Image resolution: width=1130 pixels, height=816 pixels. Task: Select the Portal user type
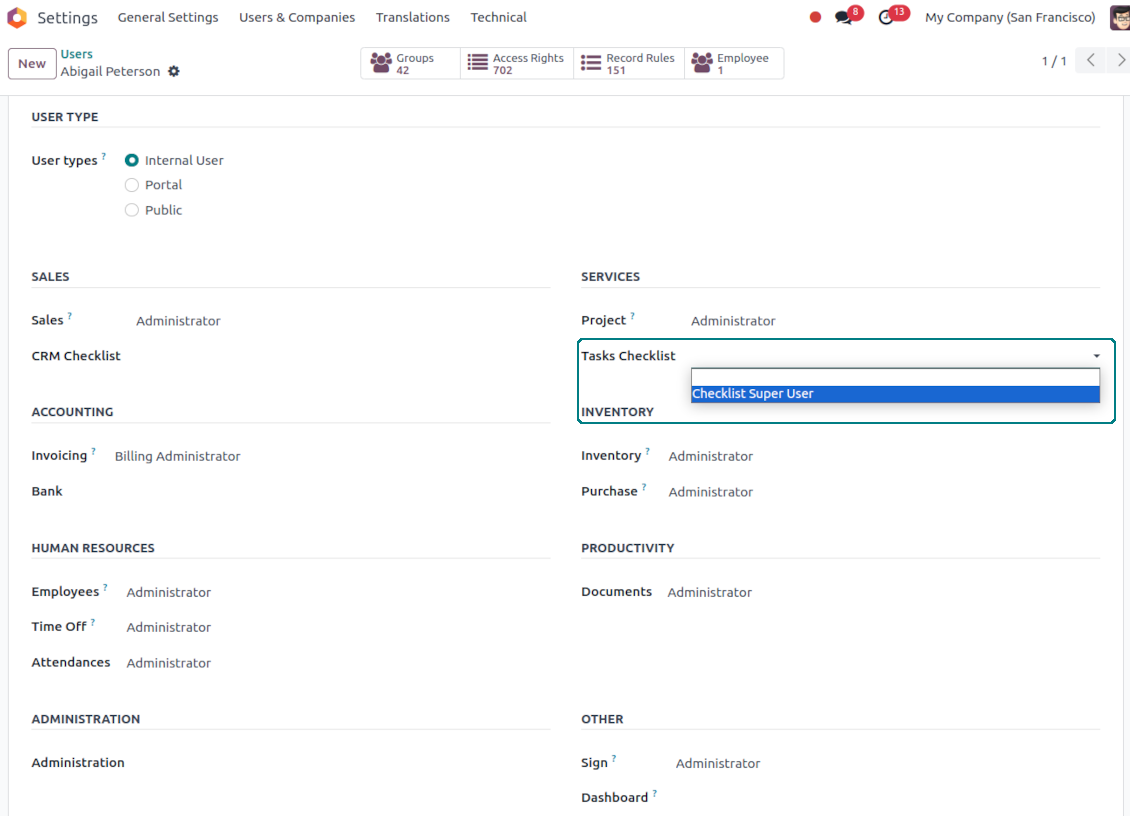pyautogui.click(x=132, y=185)
